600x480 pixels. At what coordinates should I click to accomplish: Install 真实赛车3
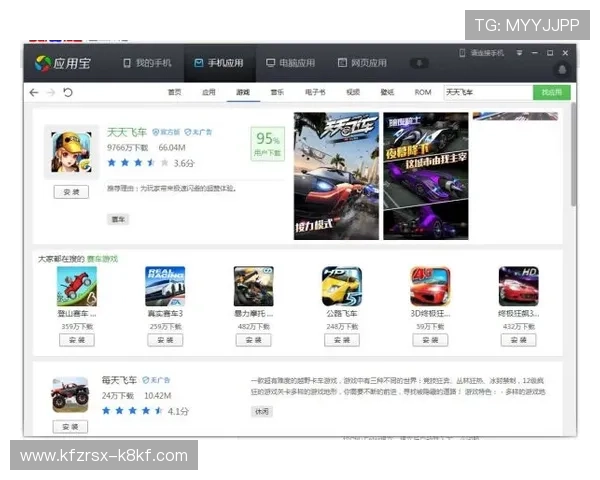pos(165,340)
